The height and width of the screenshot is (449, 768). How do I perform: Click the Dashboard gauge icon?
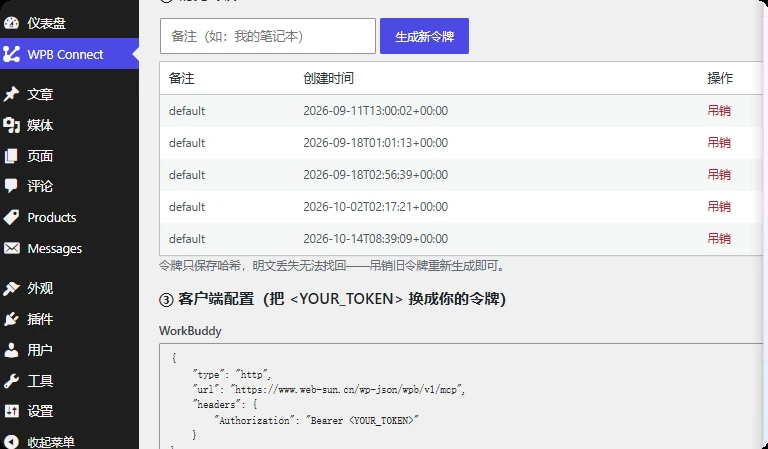11,23
